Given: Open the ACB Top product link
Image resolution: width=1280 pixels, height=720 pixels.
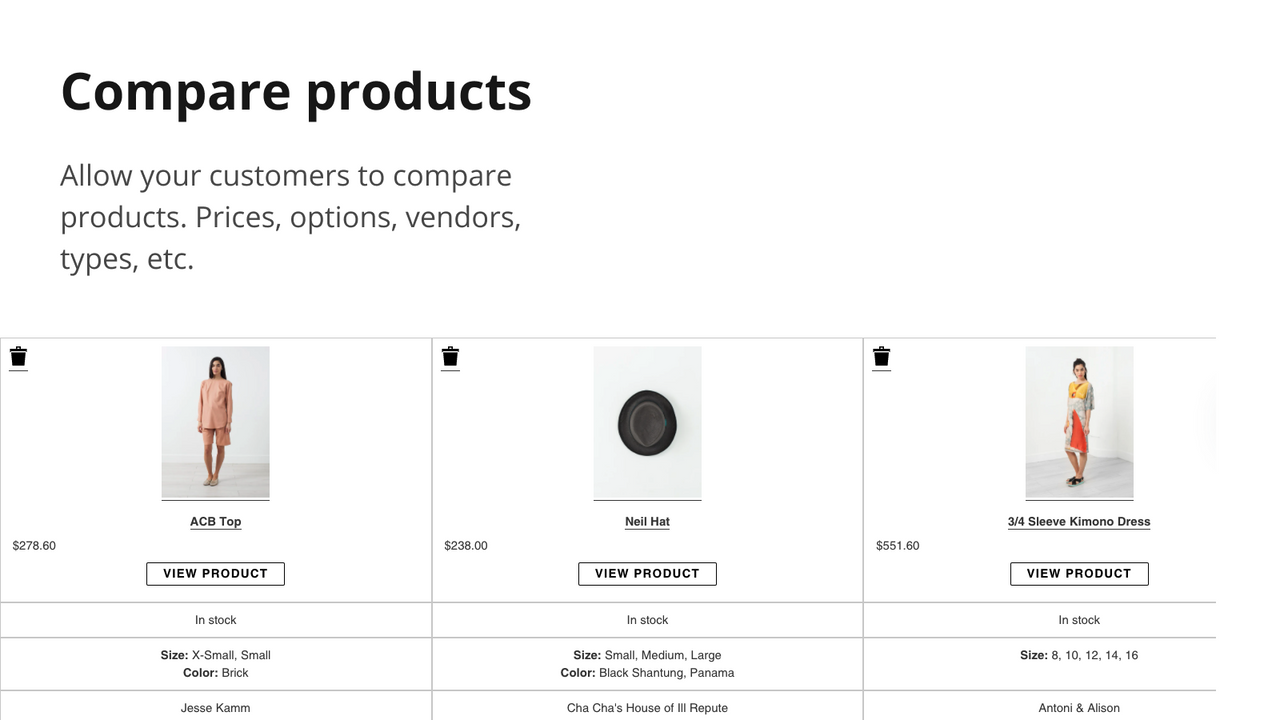Looking at the screenshot, I should click(215, 521).
